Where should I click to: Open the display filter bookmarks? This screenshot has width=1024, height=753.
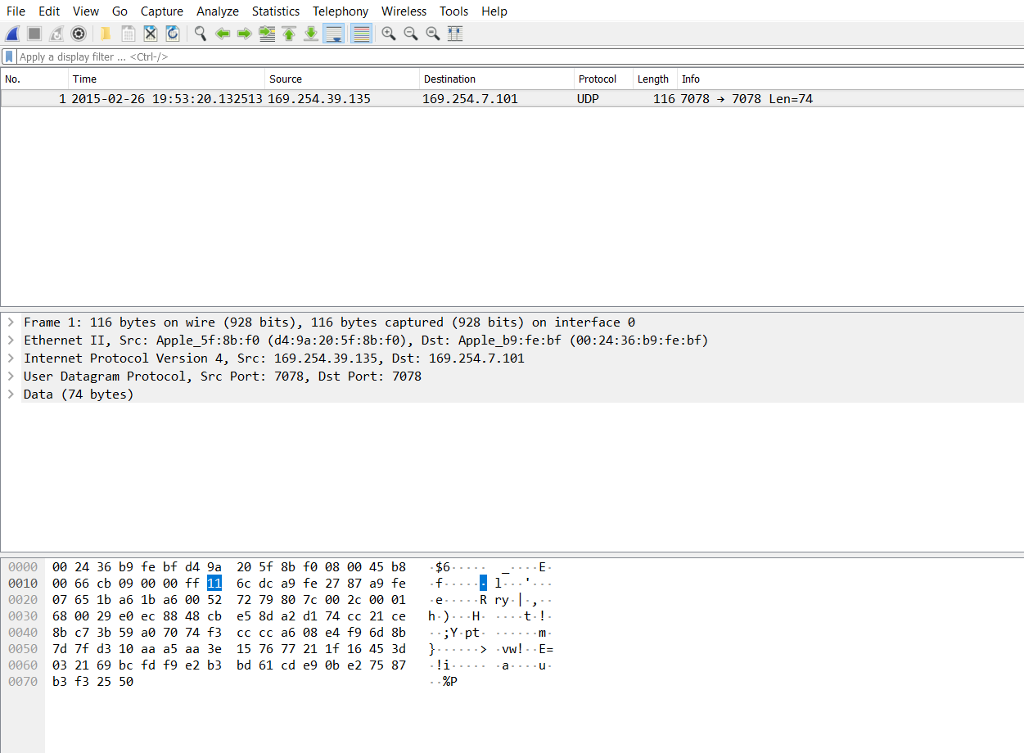(10, 57)
